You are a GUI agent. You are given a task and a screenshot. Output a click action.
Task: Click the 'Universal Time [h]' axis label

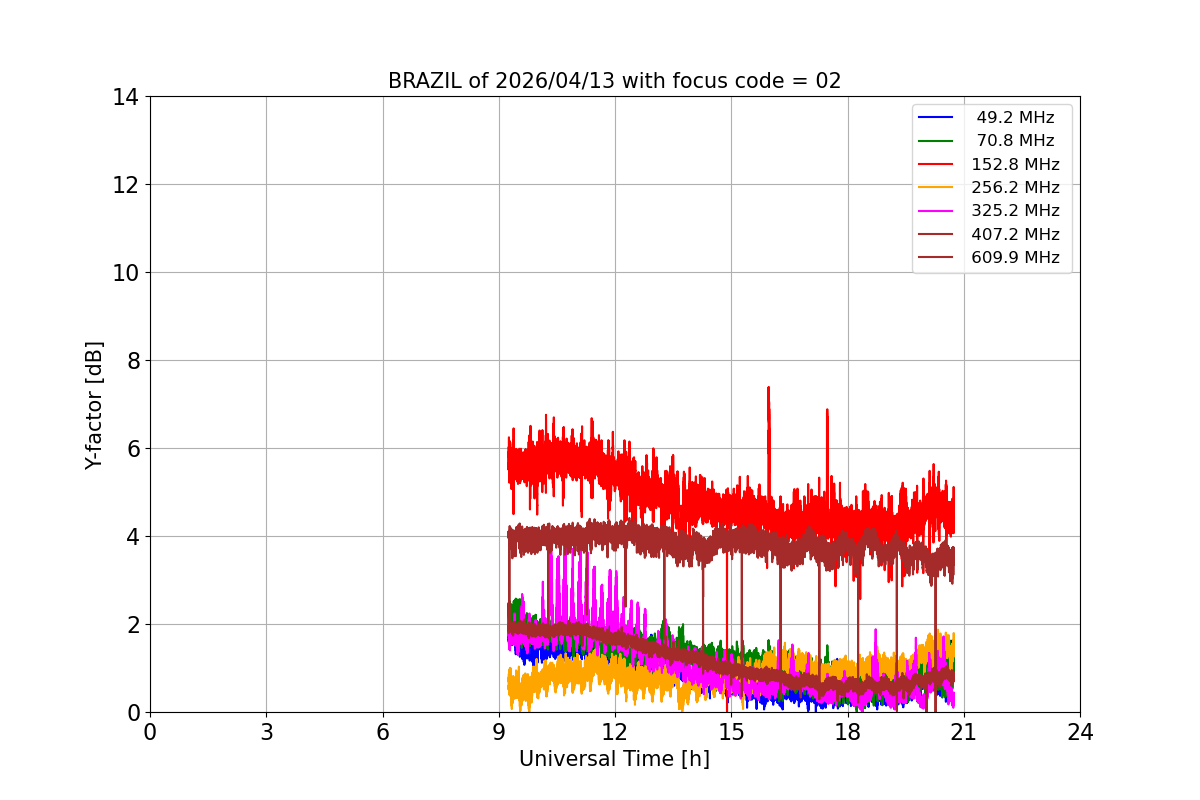(614, 759)
